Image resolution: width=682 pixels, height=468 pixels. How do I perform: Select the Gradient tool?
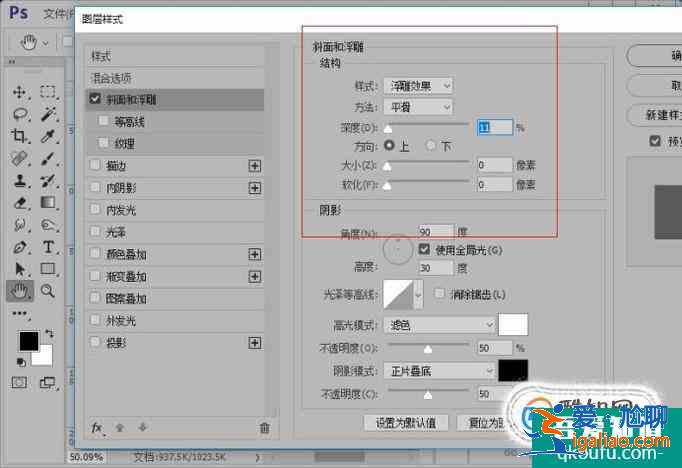tap(48, 203)
